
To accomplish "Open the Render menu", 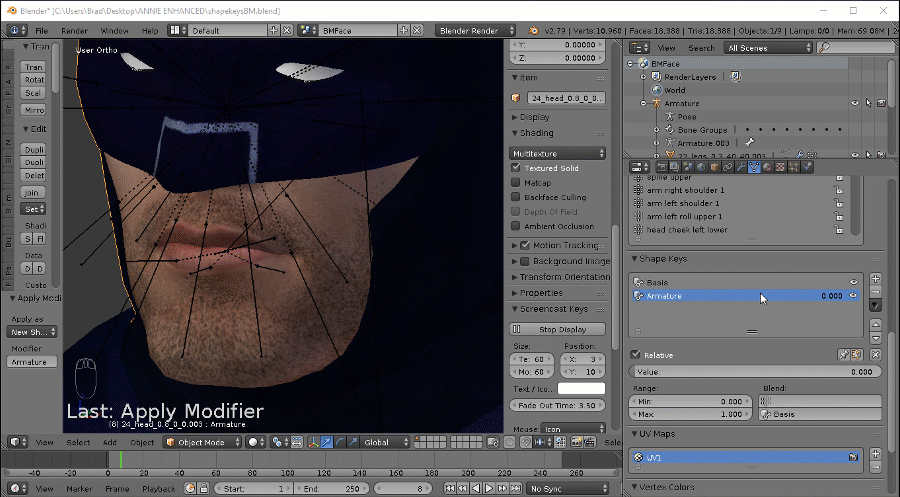I will pyautogui.click(x=74, y=30).
